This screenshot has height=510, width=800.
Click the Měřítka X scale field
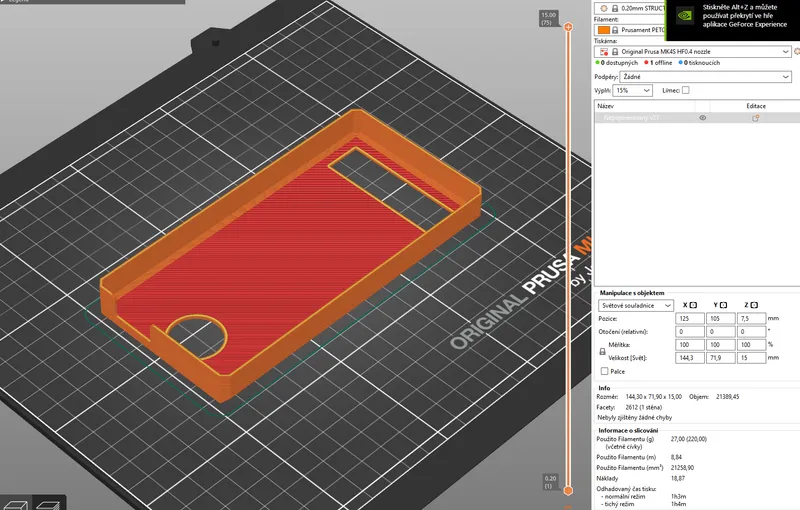coord(690,345)
